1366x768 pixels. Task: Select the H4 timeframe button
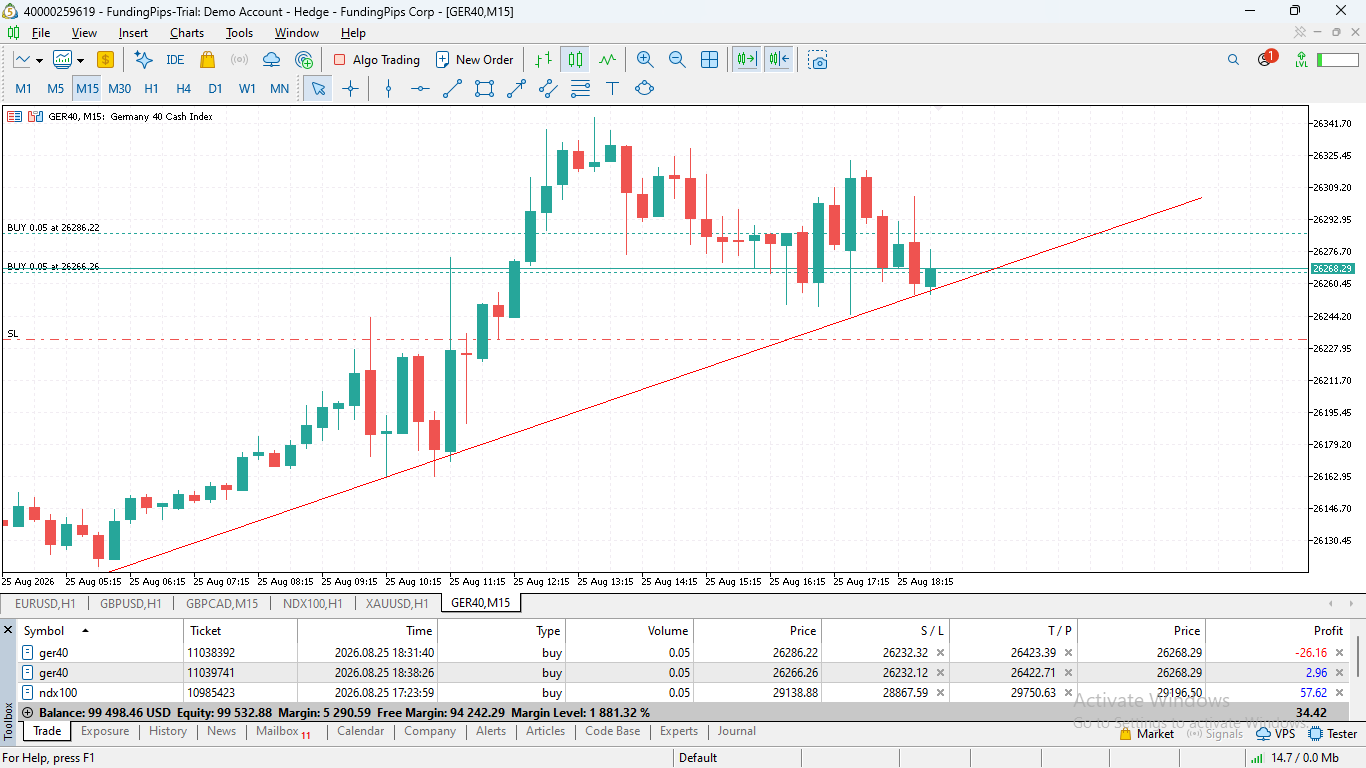184,88
